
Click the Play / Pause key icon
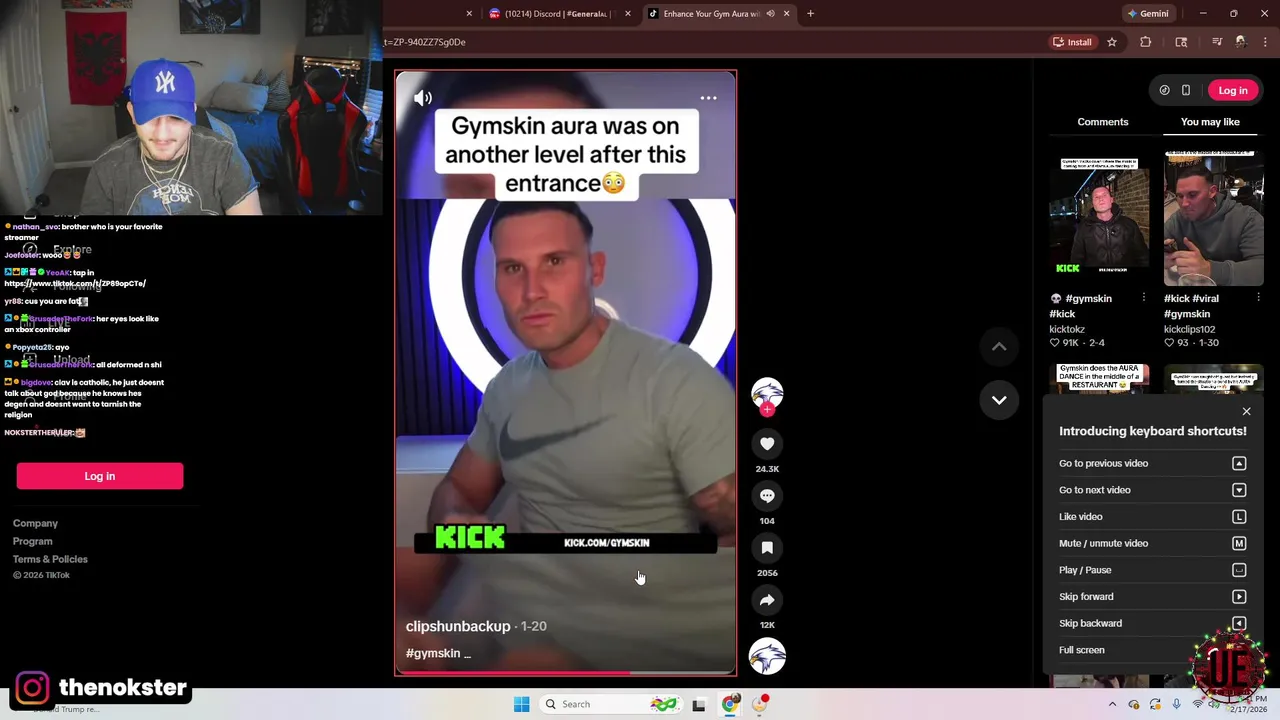pos(1239,570)
